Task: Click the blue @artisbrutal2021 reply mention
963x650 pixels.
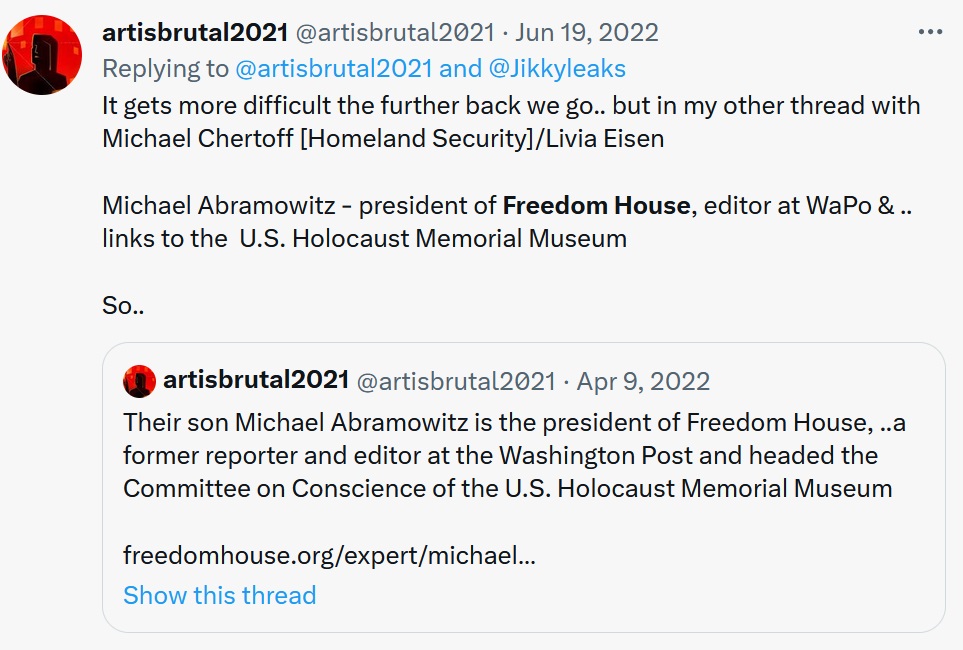Action: (332, 68)
